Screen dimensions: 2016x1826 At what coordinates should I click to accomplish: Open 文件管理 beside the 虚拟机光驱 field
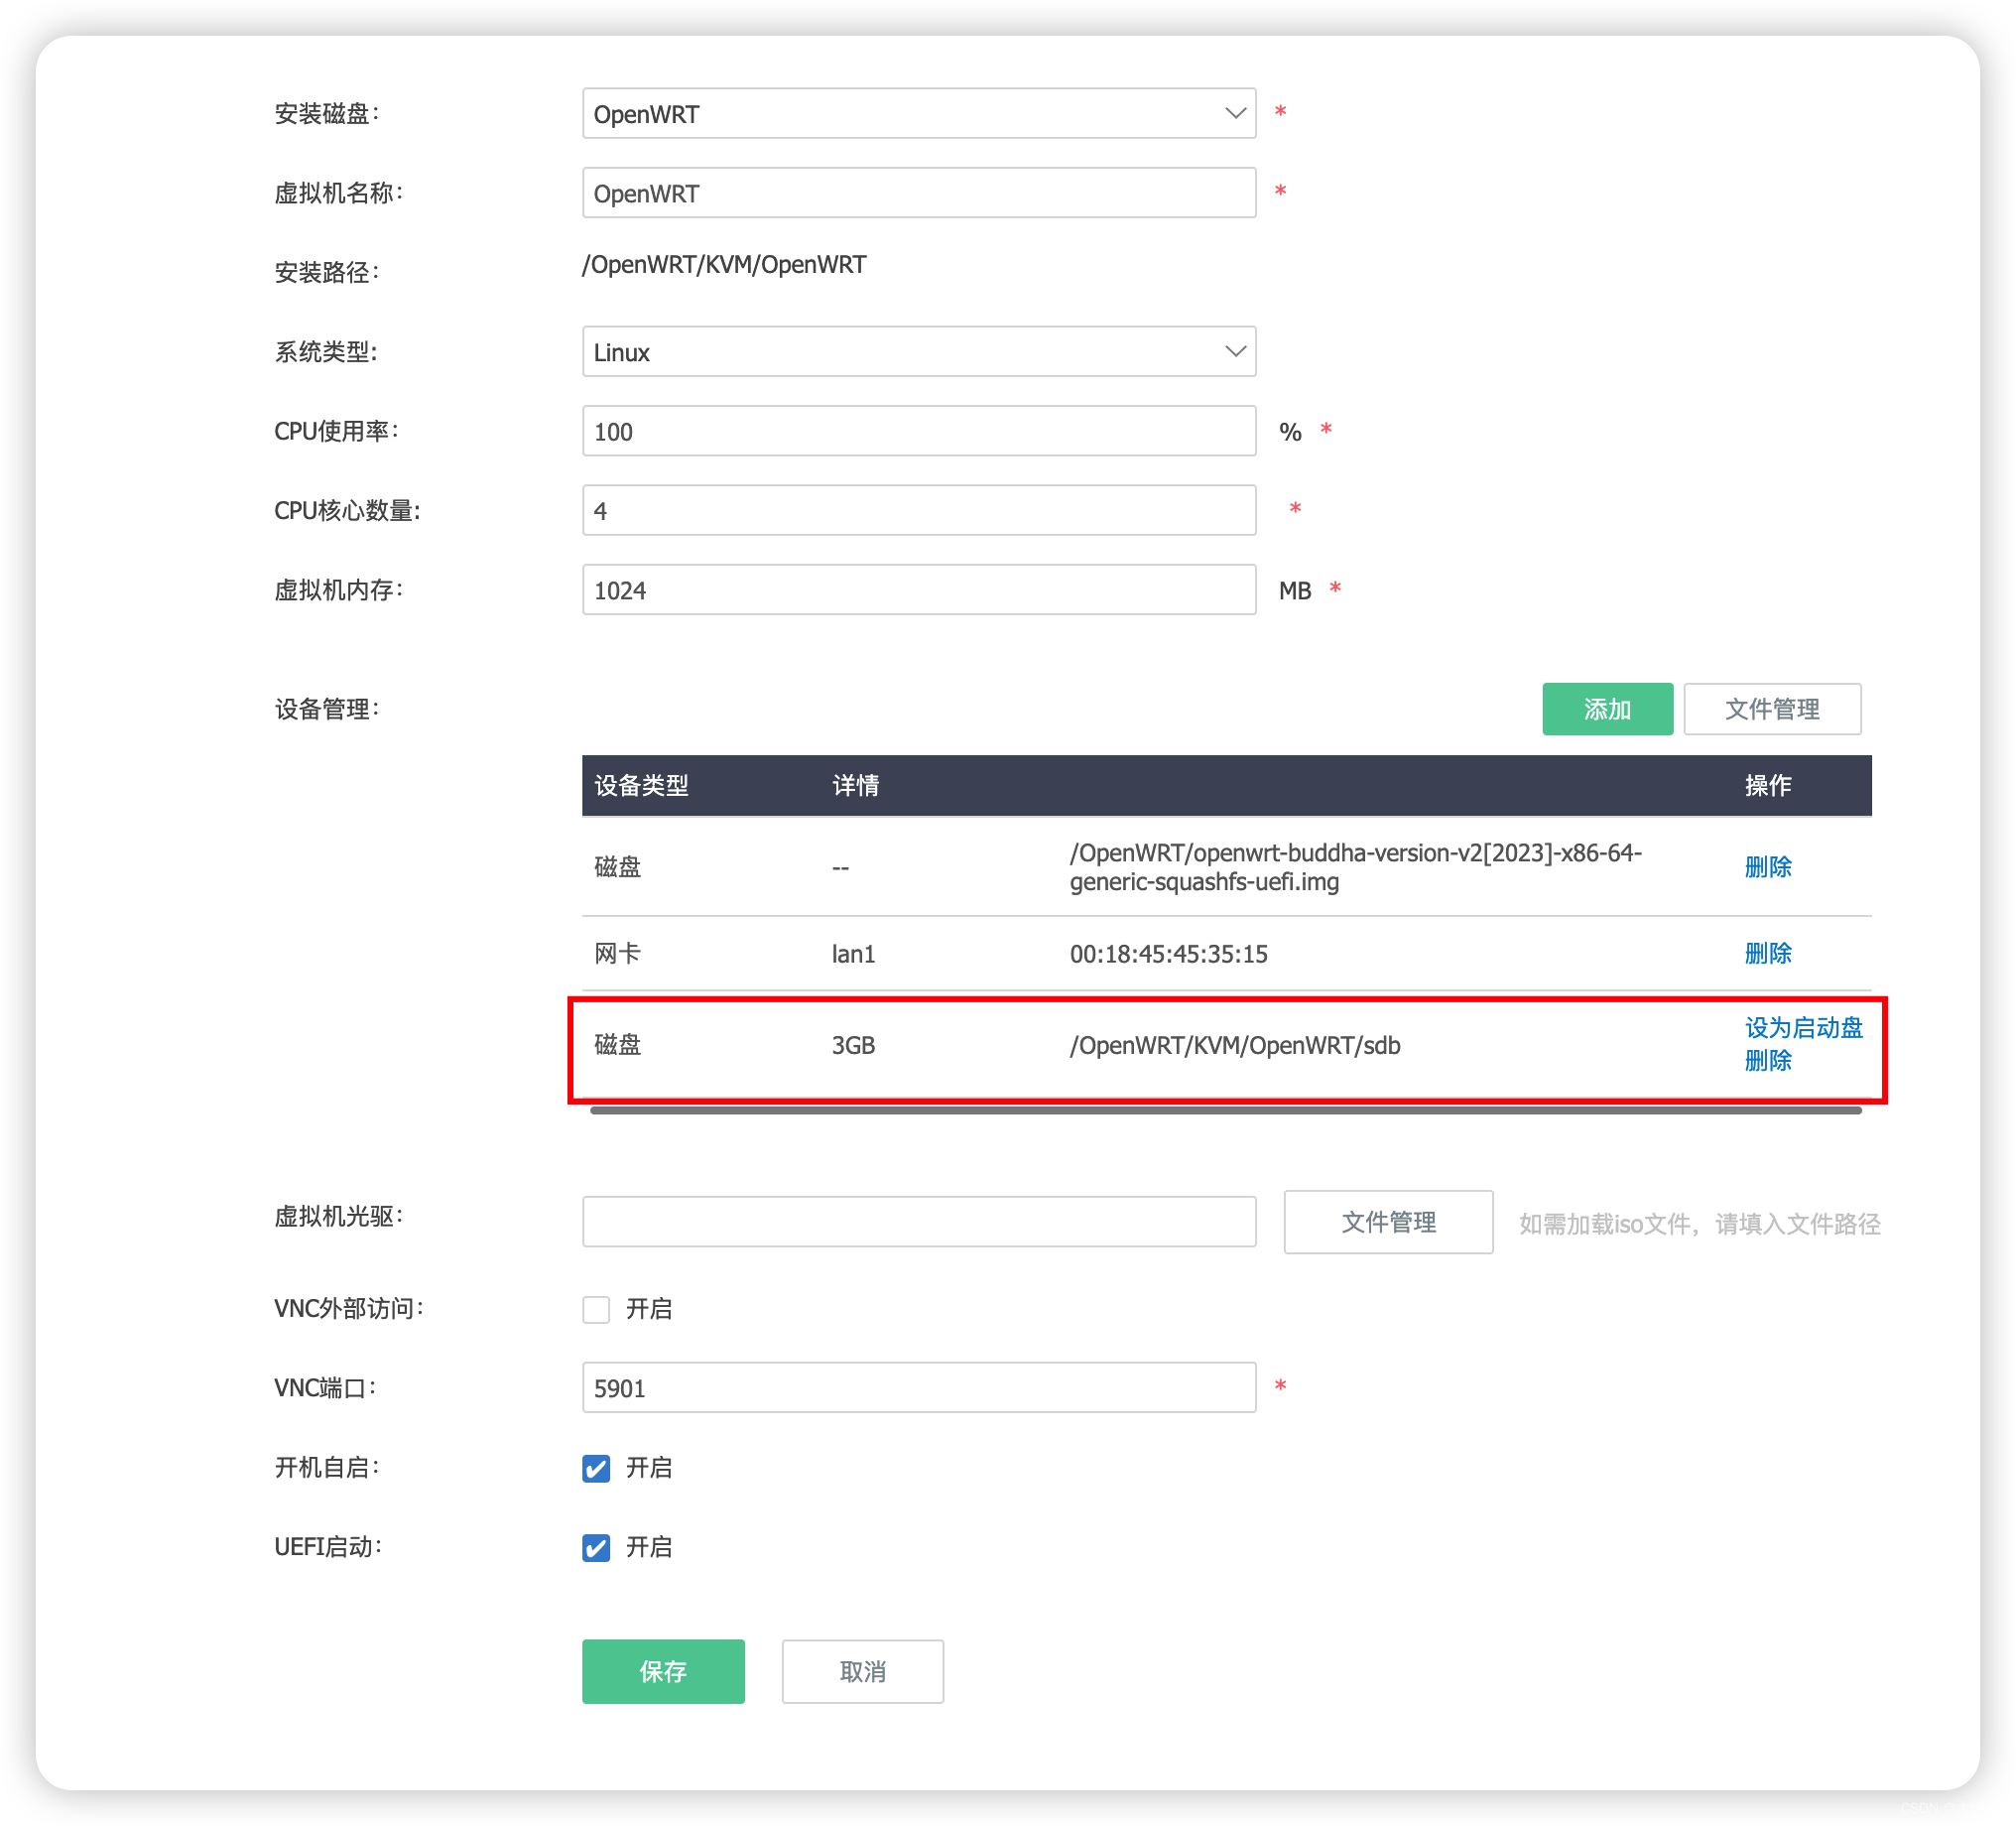pos(1388,1222)
